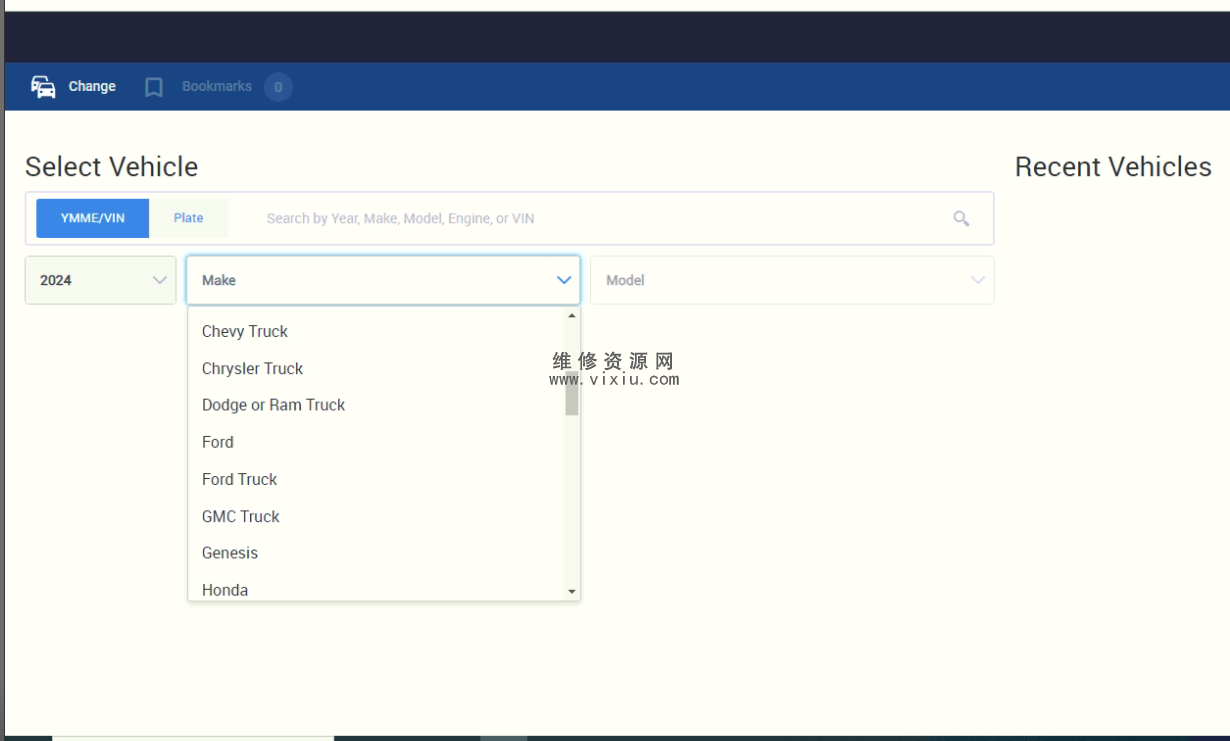Open the Model dropdown
Image resolution: width=1230 pixels, height=741 pixels.
[x=792, y=280]
